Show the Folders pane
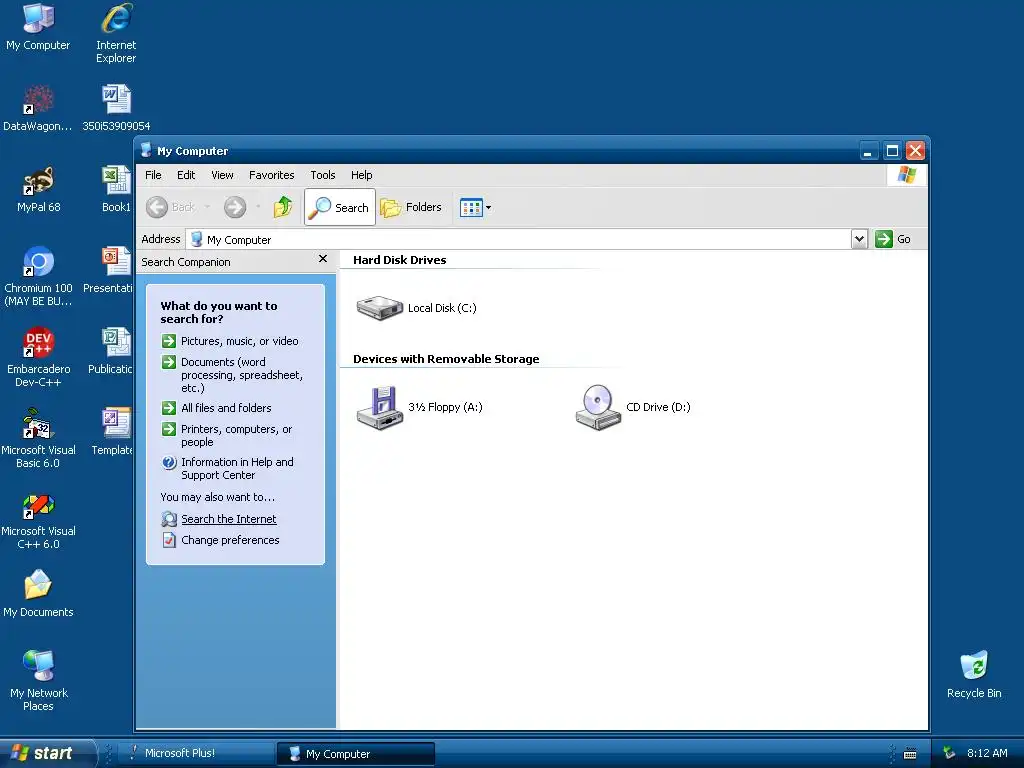This screenshot has height=768, width=1024. coord(411,207)
